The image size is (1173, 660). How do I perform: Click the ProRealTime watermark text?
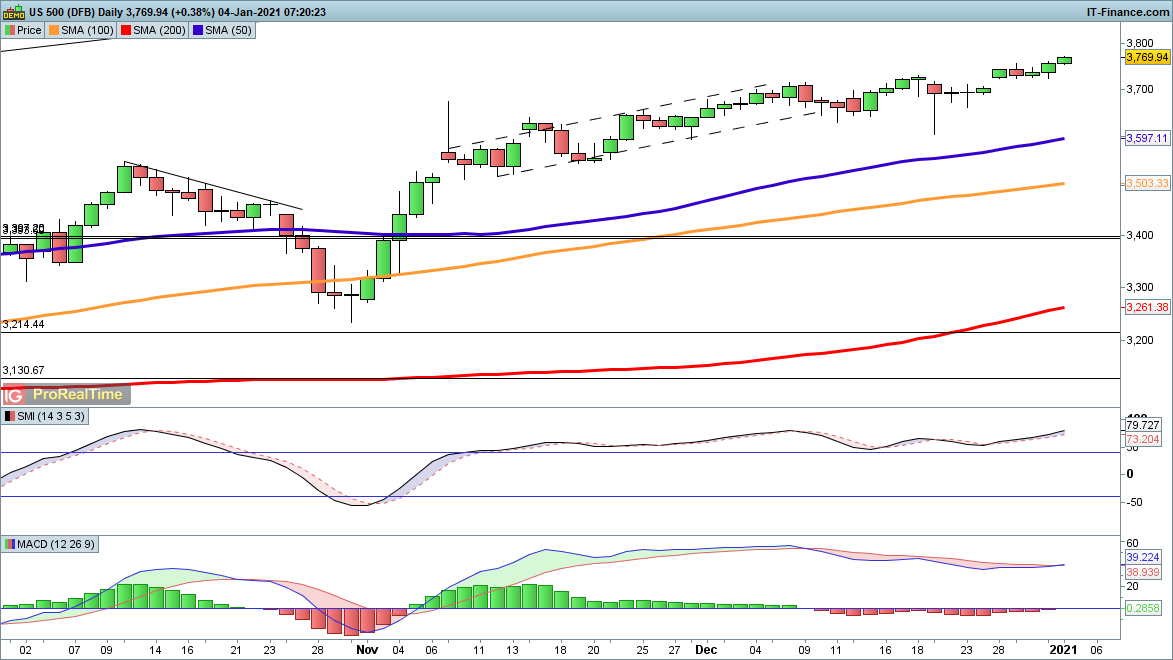(79, 394)
